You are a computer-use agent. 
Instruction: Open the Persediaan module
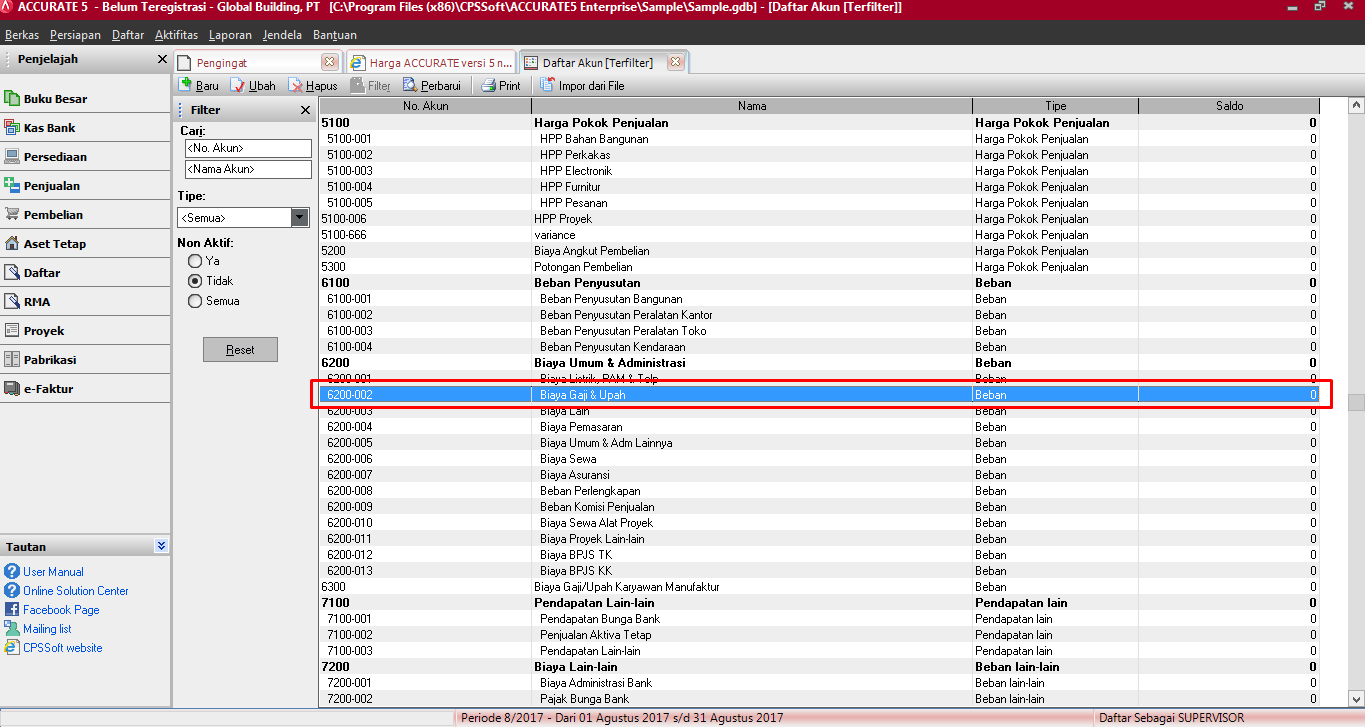click(x=55, y=157)
